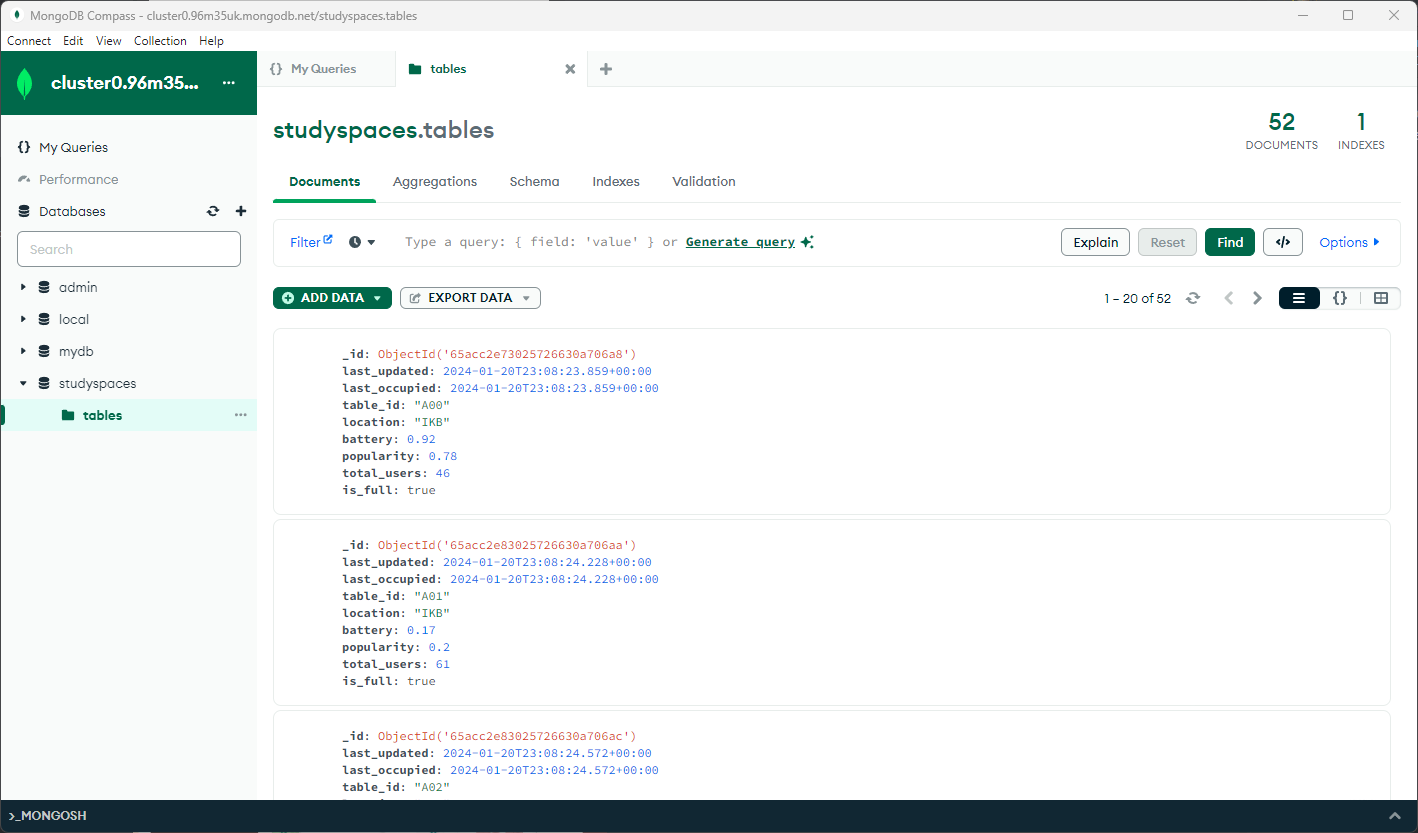
Task: Export query to language code button
Action: coord(1283,242)
